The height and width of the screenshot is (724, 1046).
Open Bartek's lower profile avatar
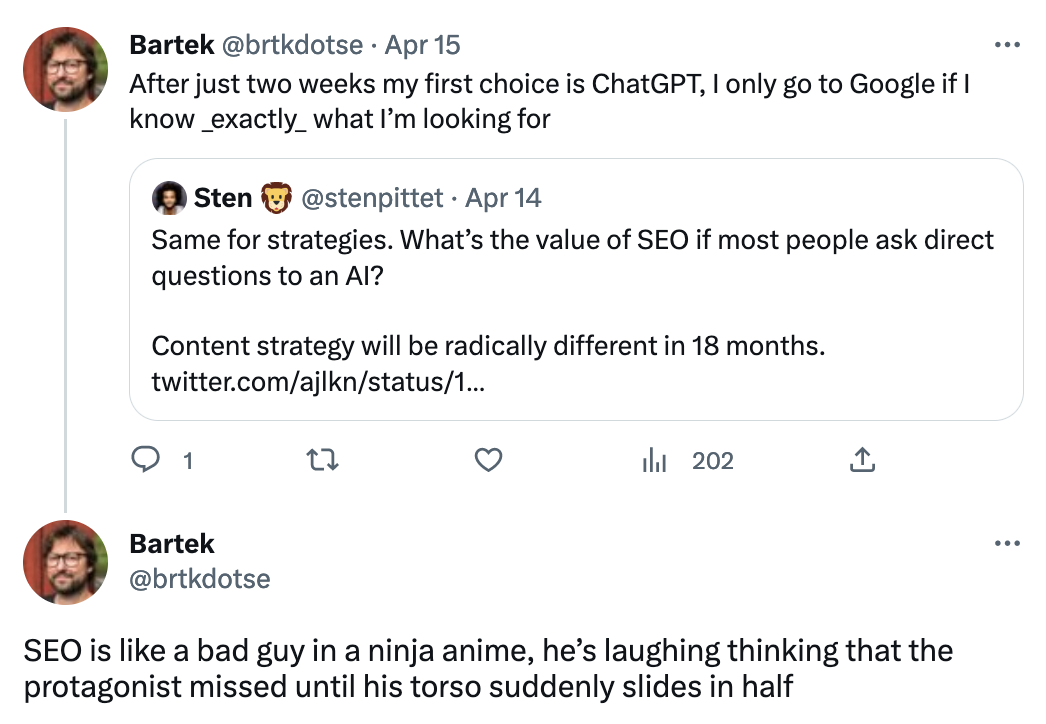click(x=65, y=562)
